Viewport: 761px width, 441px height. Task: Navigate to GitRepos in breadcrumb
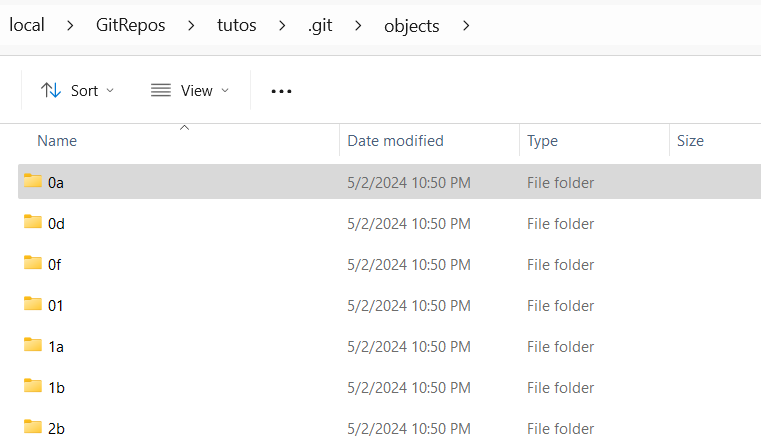click(133, 26)
